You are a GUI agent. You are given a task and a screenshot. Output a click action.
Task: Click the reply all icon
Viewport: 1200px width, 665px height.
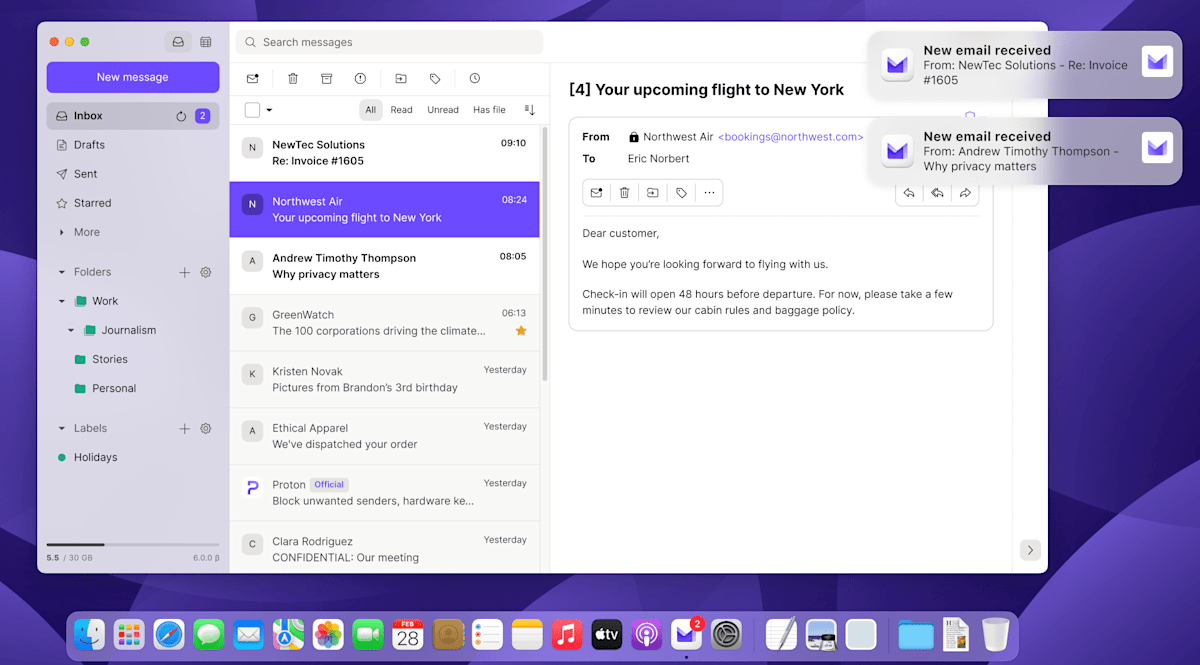(x=937, y=193)
